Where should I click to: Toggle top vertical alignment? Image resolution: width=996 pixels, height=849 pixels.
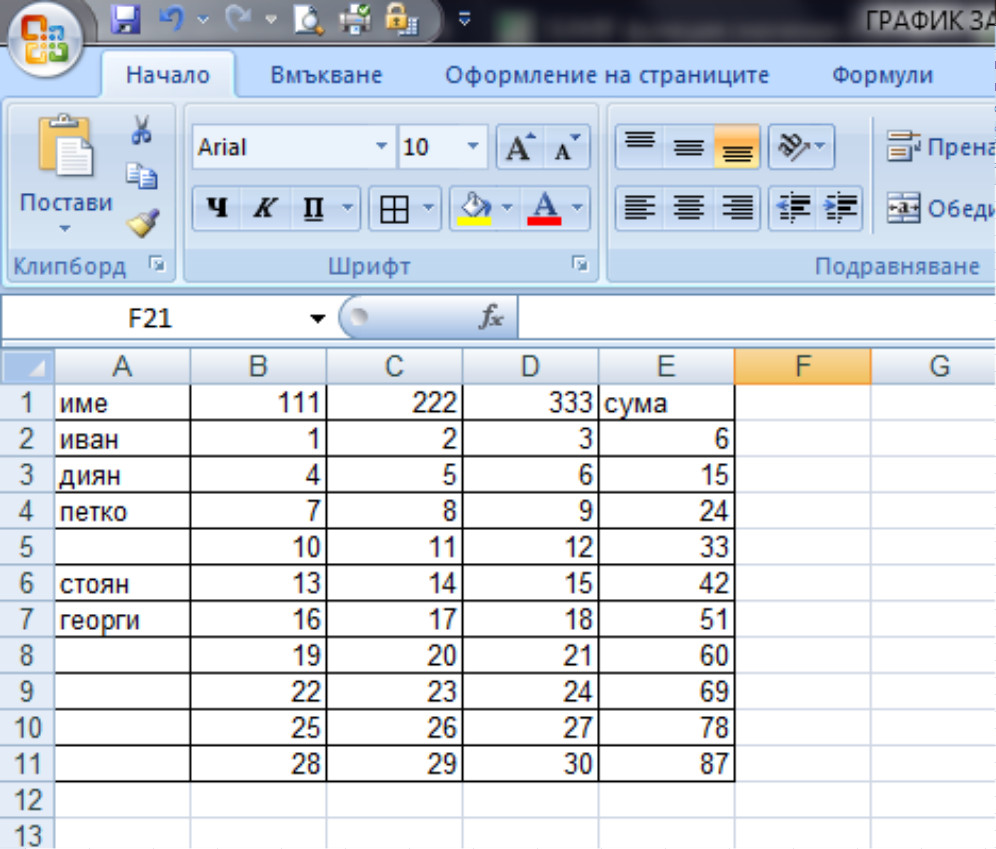pyautogui.click(x=640, y=147)
